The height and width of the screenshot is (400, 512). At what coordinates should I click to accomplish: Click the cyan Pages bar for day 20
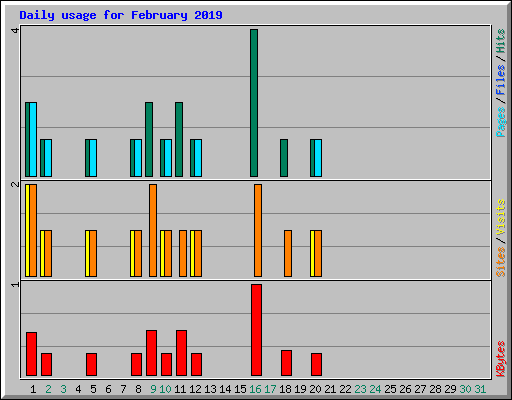tap(318, 158)
